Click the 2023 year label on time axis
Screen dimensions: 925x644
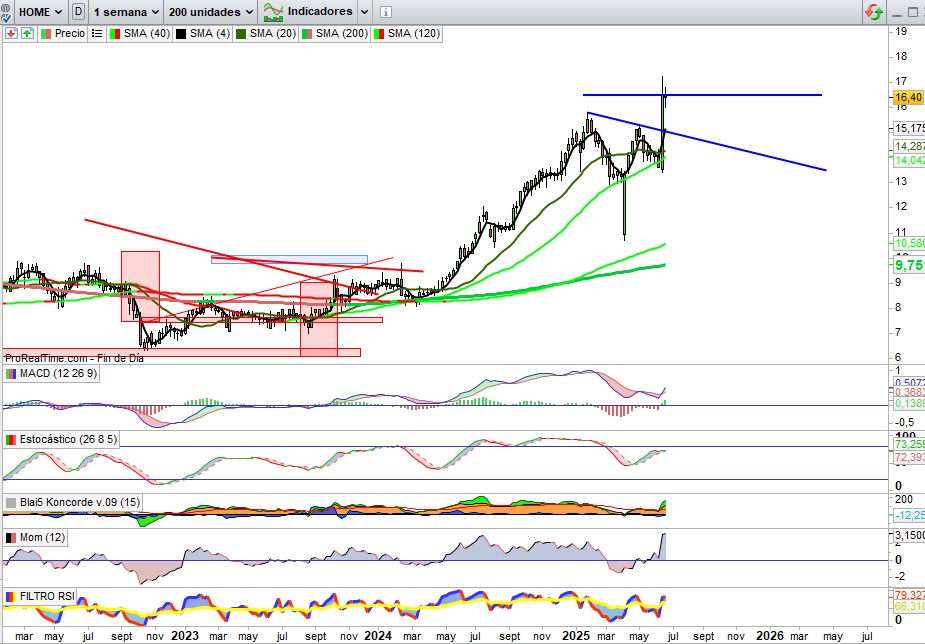tap(185, 636)
